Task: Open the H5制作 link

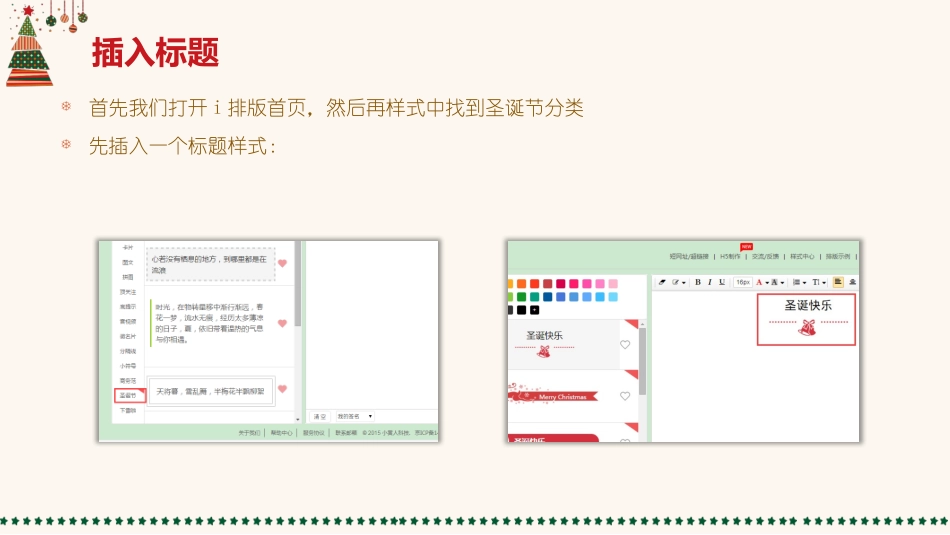Action: click(x=730, y=257)
